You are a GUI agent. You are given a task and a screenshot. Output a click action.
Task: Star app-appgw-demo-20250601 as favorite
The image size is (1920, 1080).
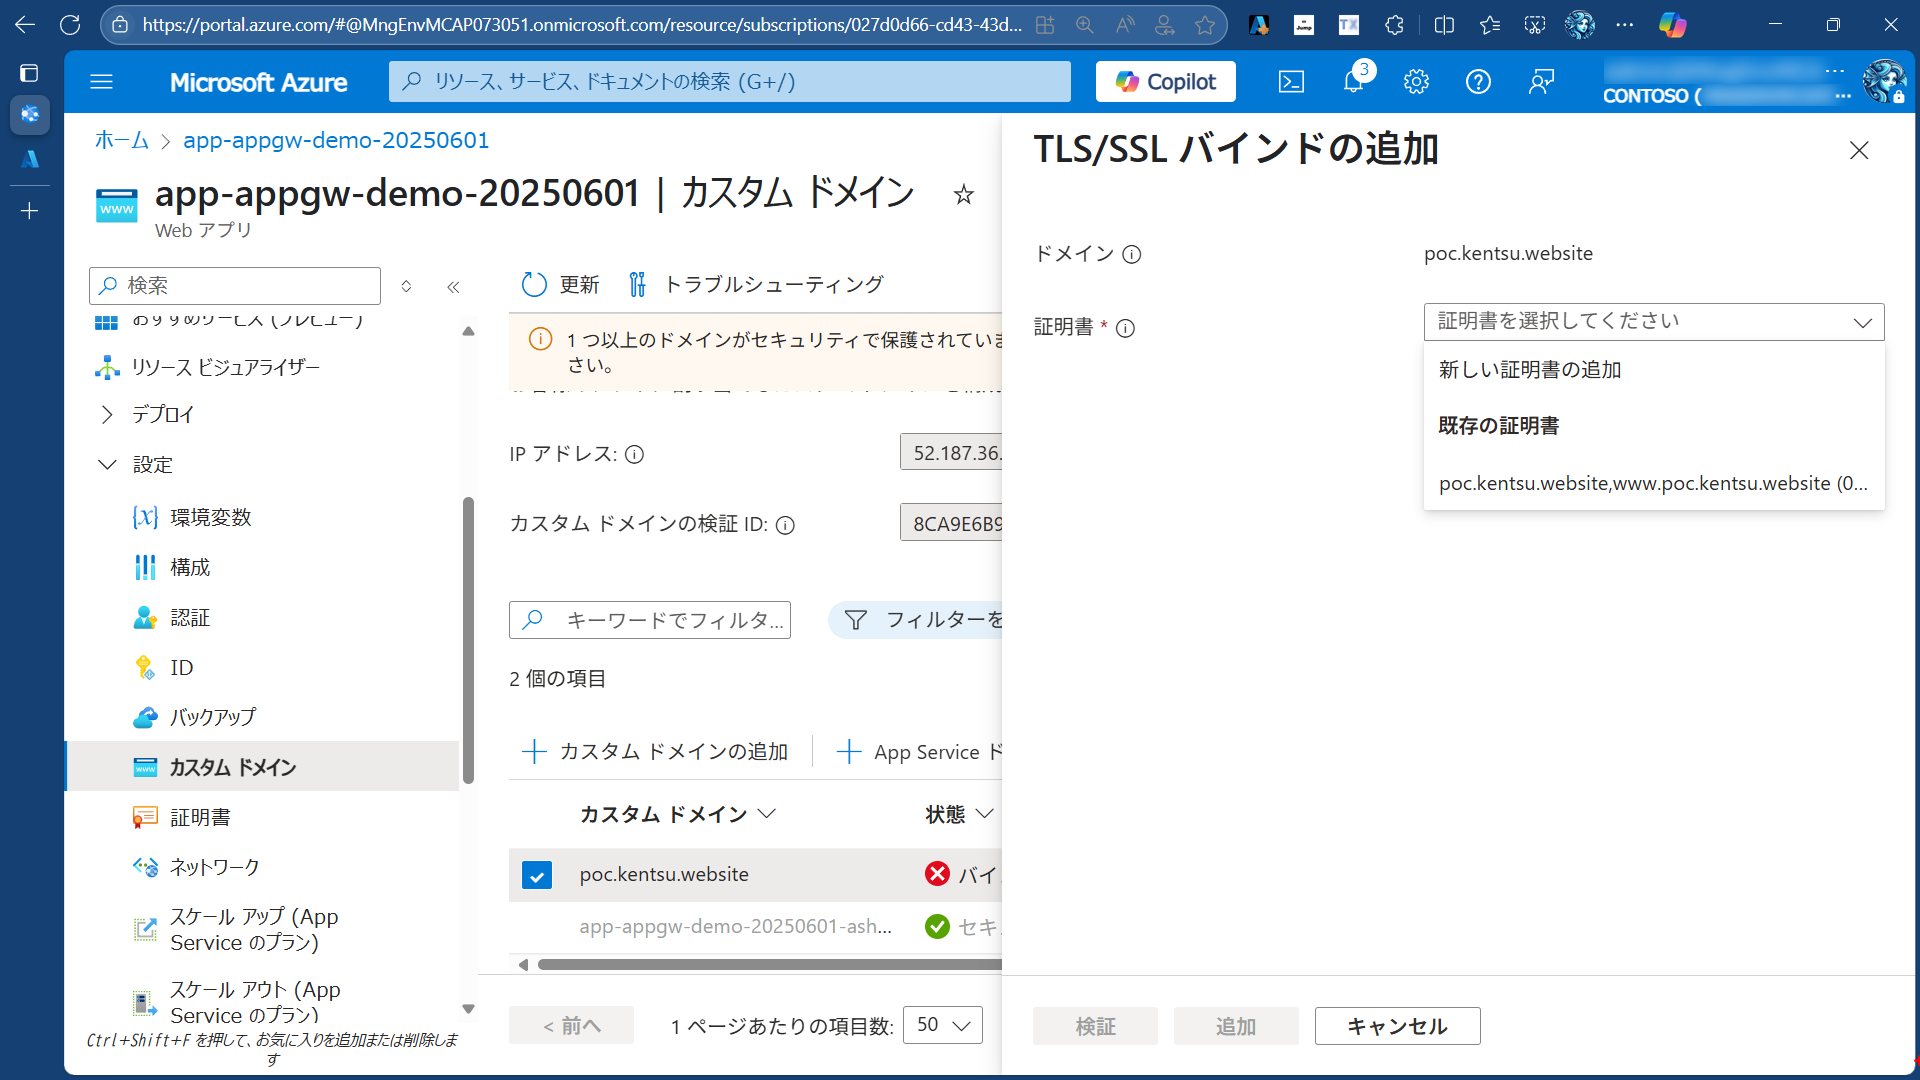coord(963,194)
